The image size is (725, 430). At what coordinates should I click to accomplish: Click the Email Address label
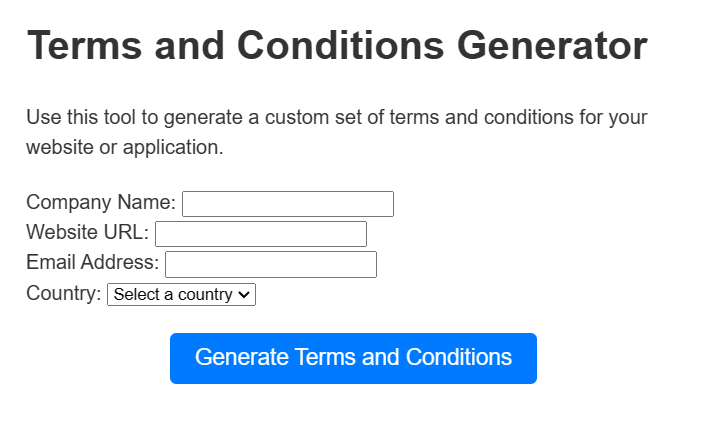(92, 263)
